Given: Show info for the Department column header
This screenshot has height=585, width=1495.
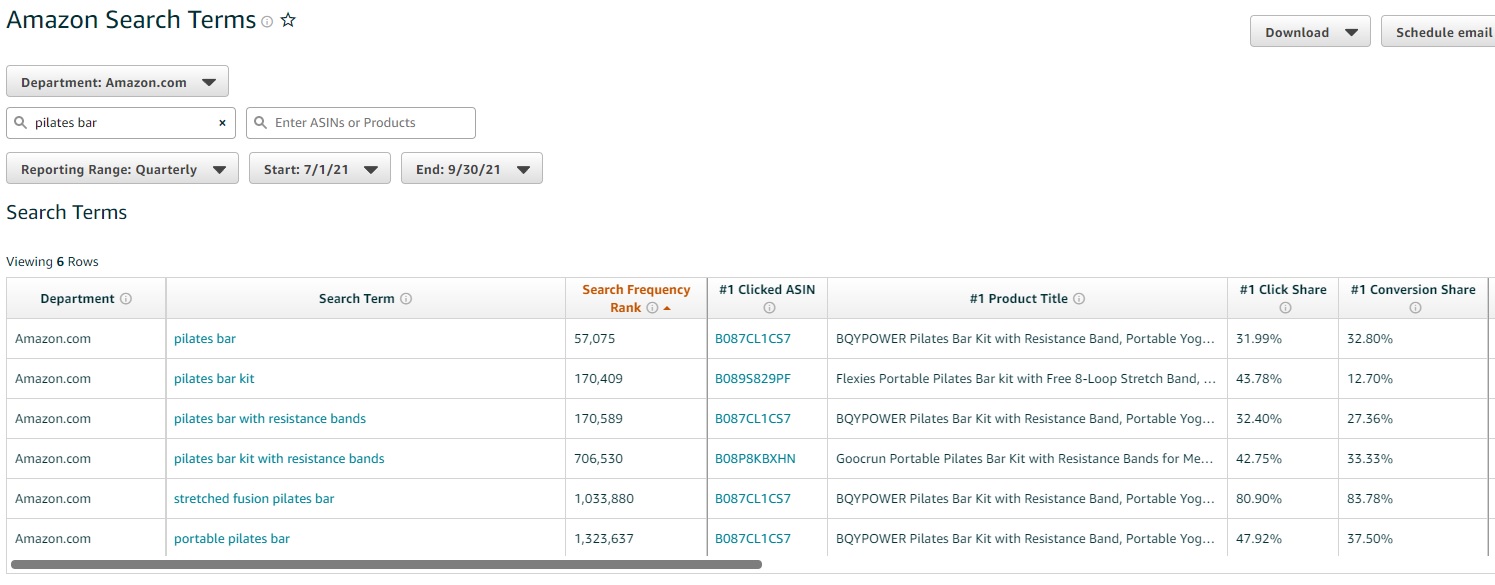Looking at the screenshot, I should [126, 299].
